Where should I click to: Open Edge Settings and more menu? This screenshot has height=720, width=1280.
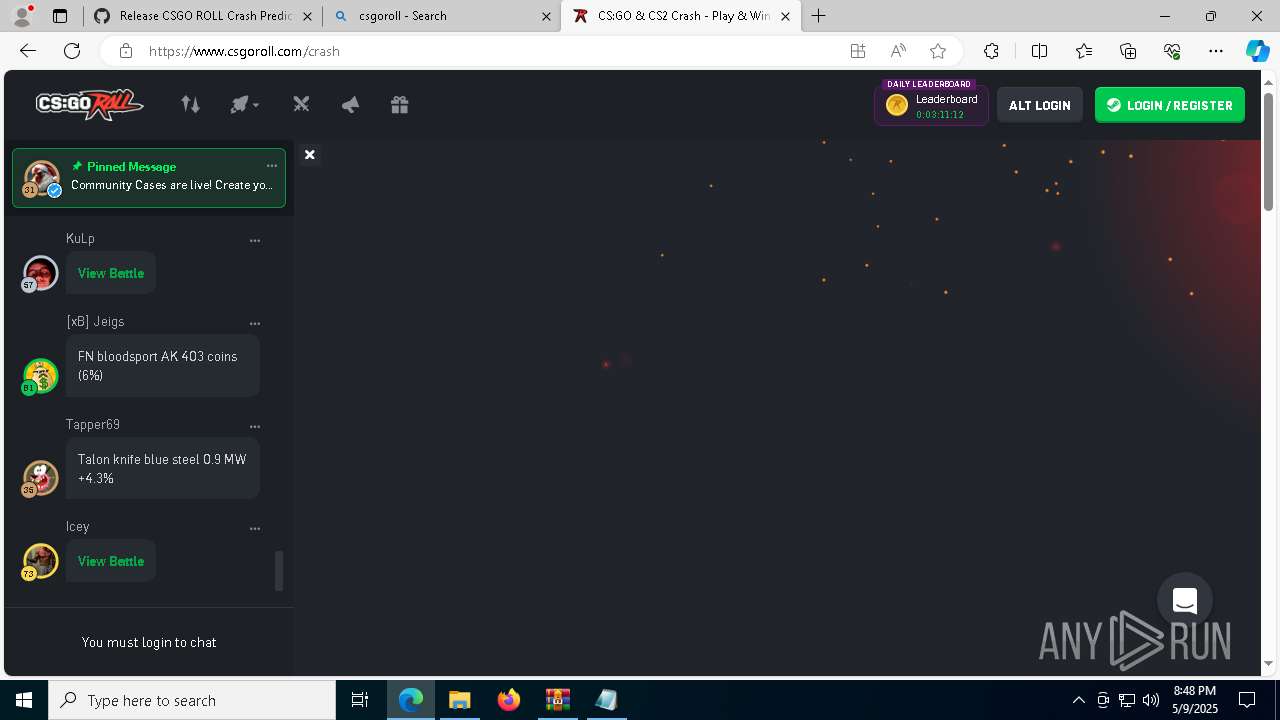(1216, 51)
